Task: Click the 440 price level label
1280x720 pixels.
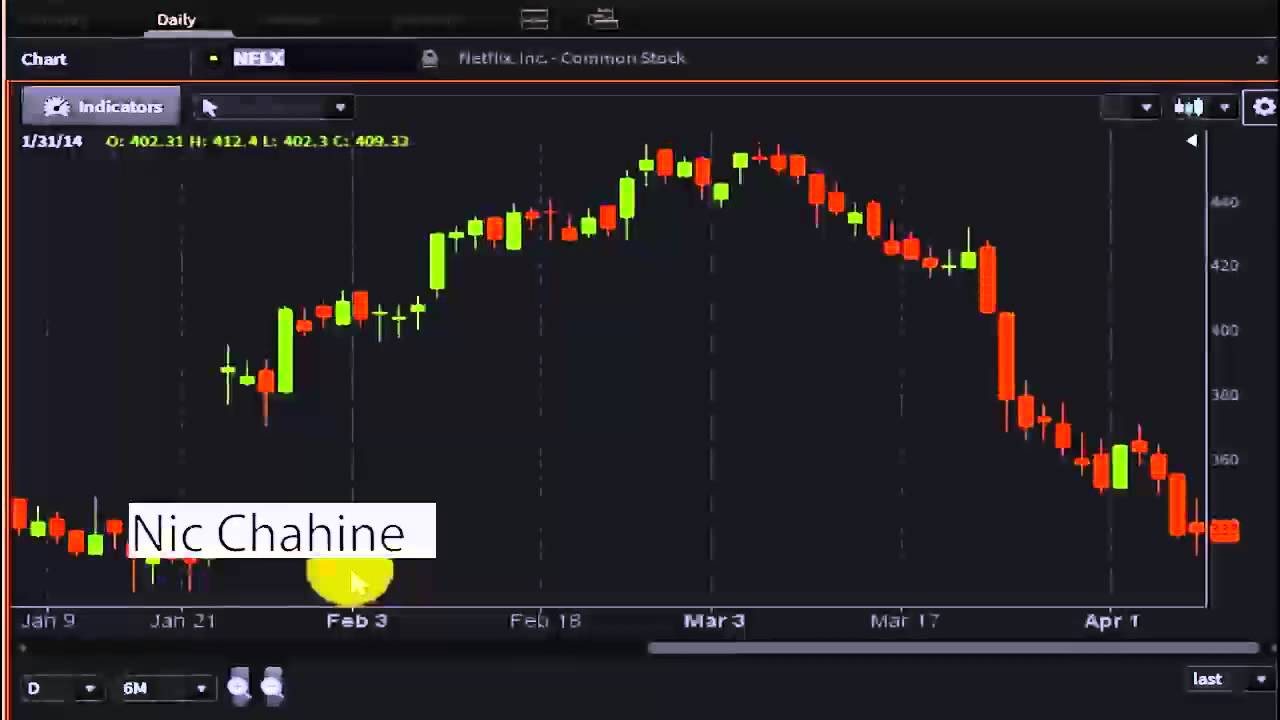Action: click(x=1224, y=202)
